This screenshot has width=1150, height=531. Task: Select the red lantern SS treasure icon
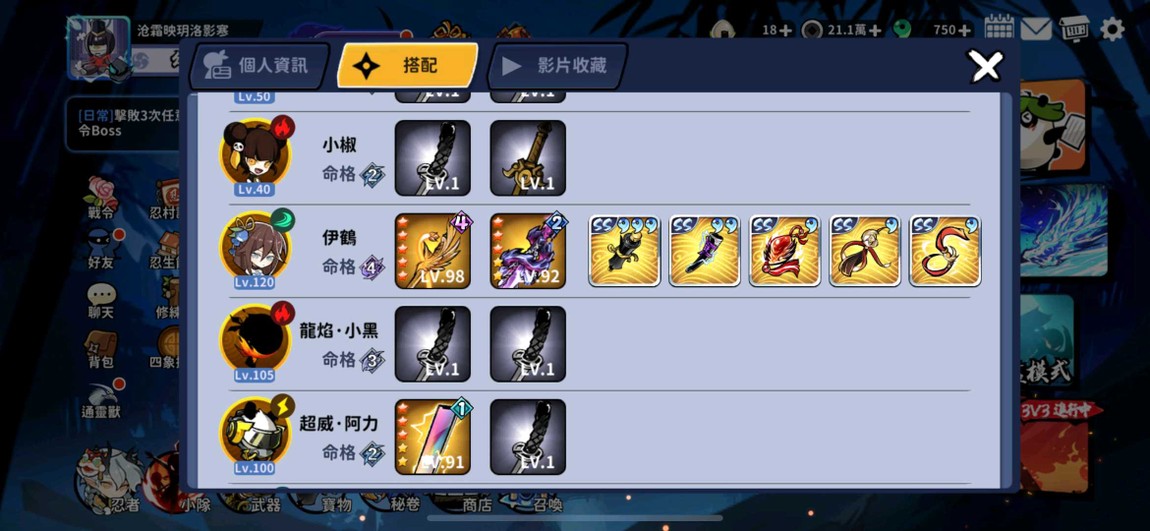tap(785, 251)
